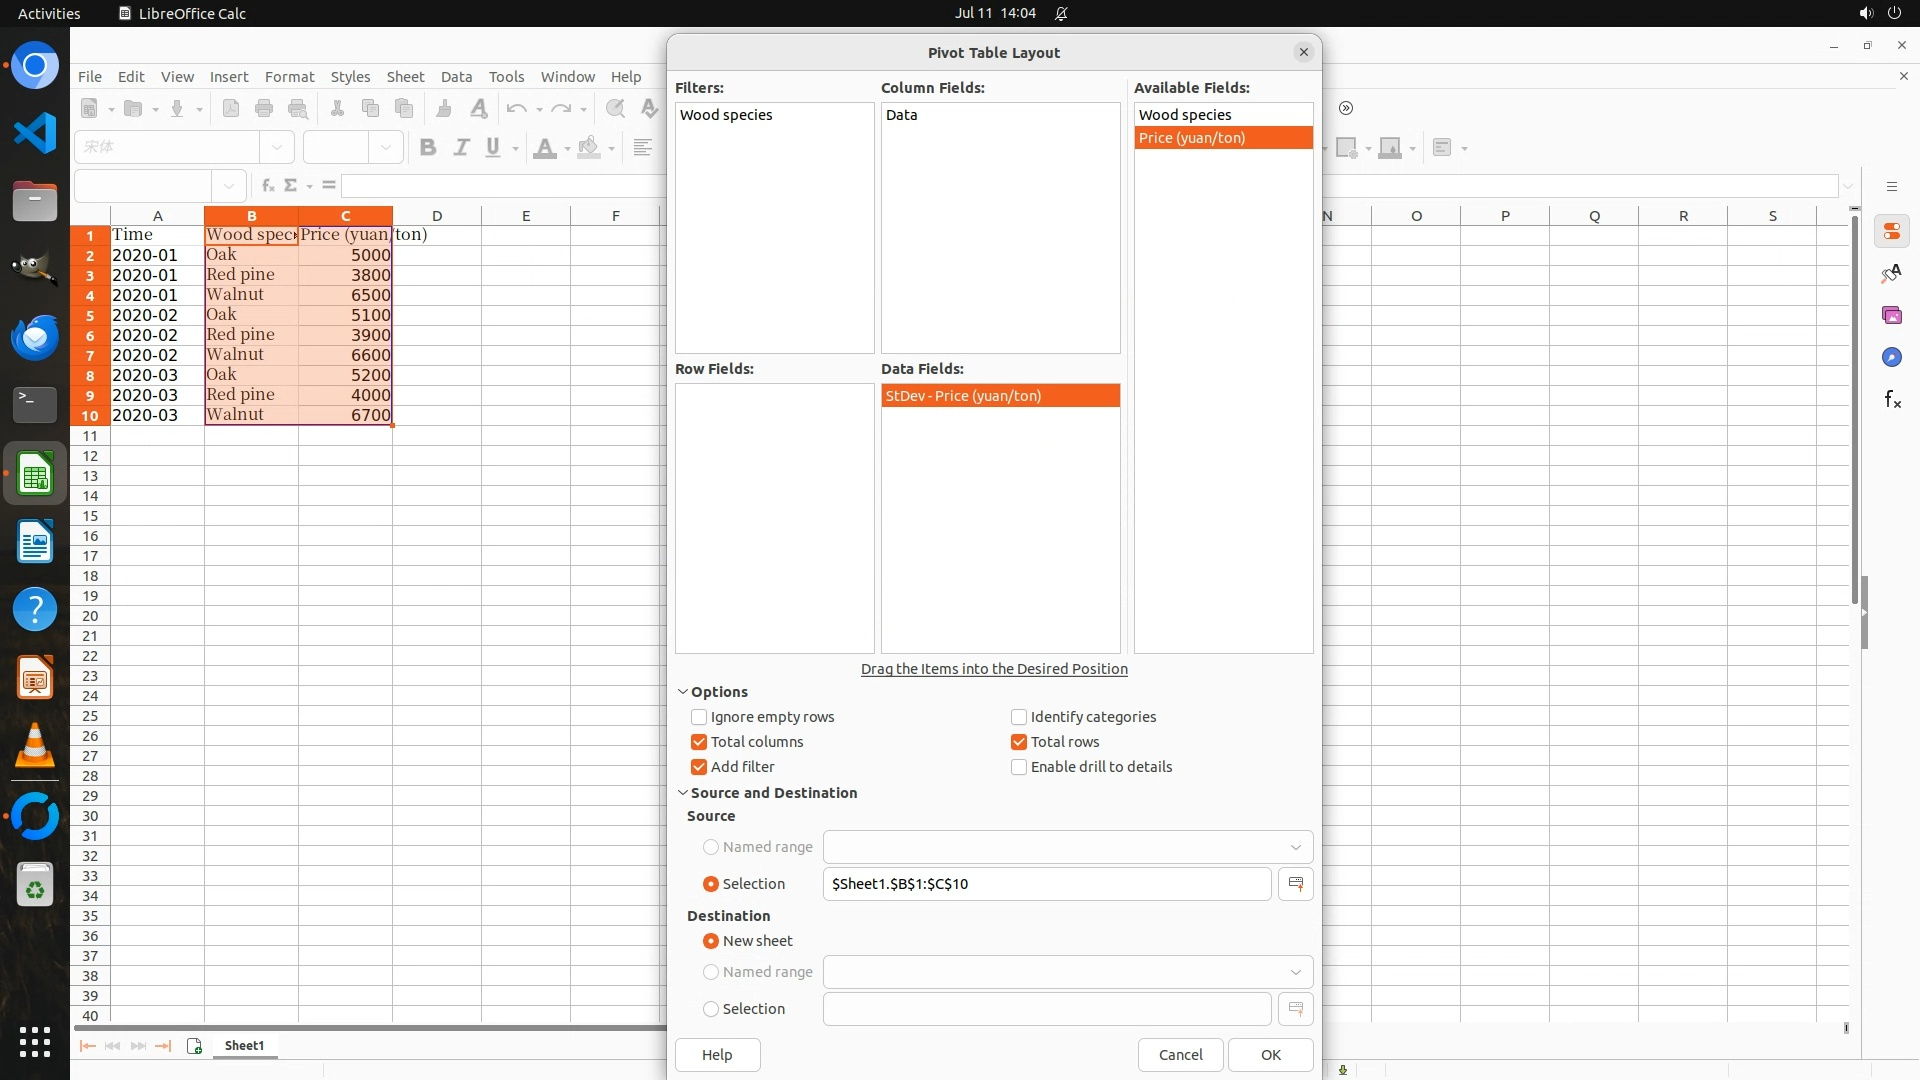Click the shrink button beside source Selection field

tap(1295, 884)
